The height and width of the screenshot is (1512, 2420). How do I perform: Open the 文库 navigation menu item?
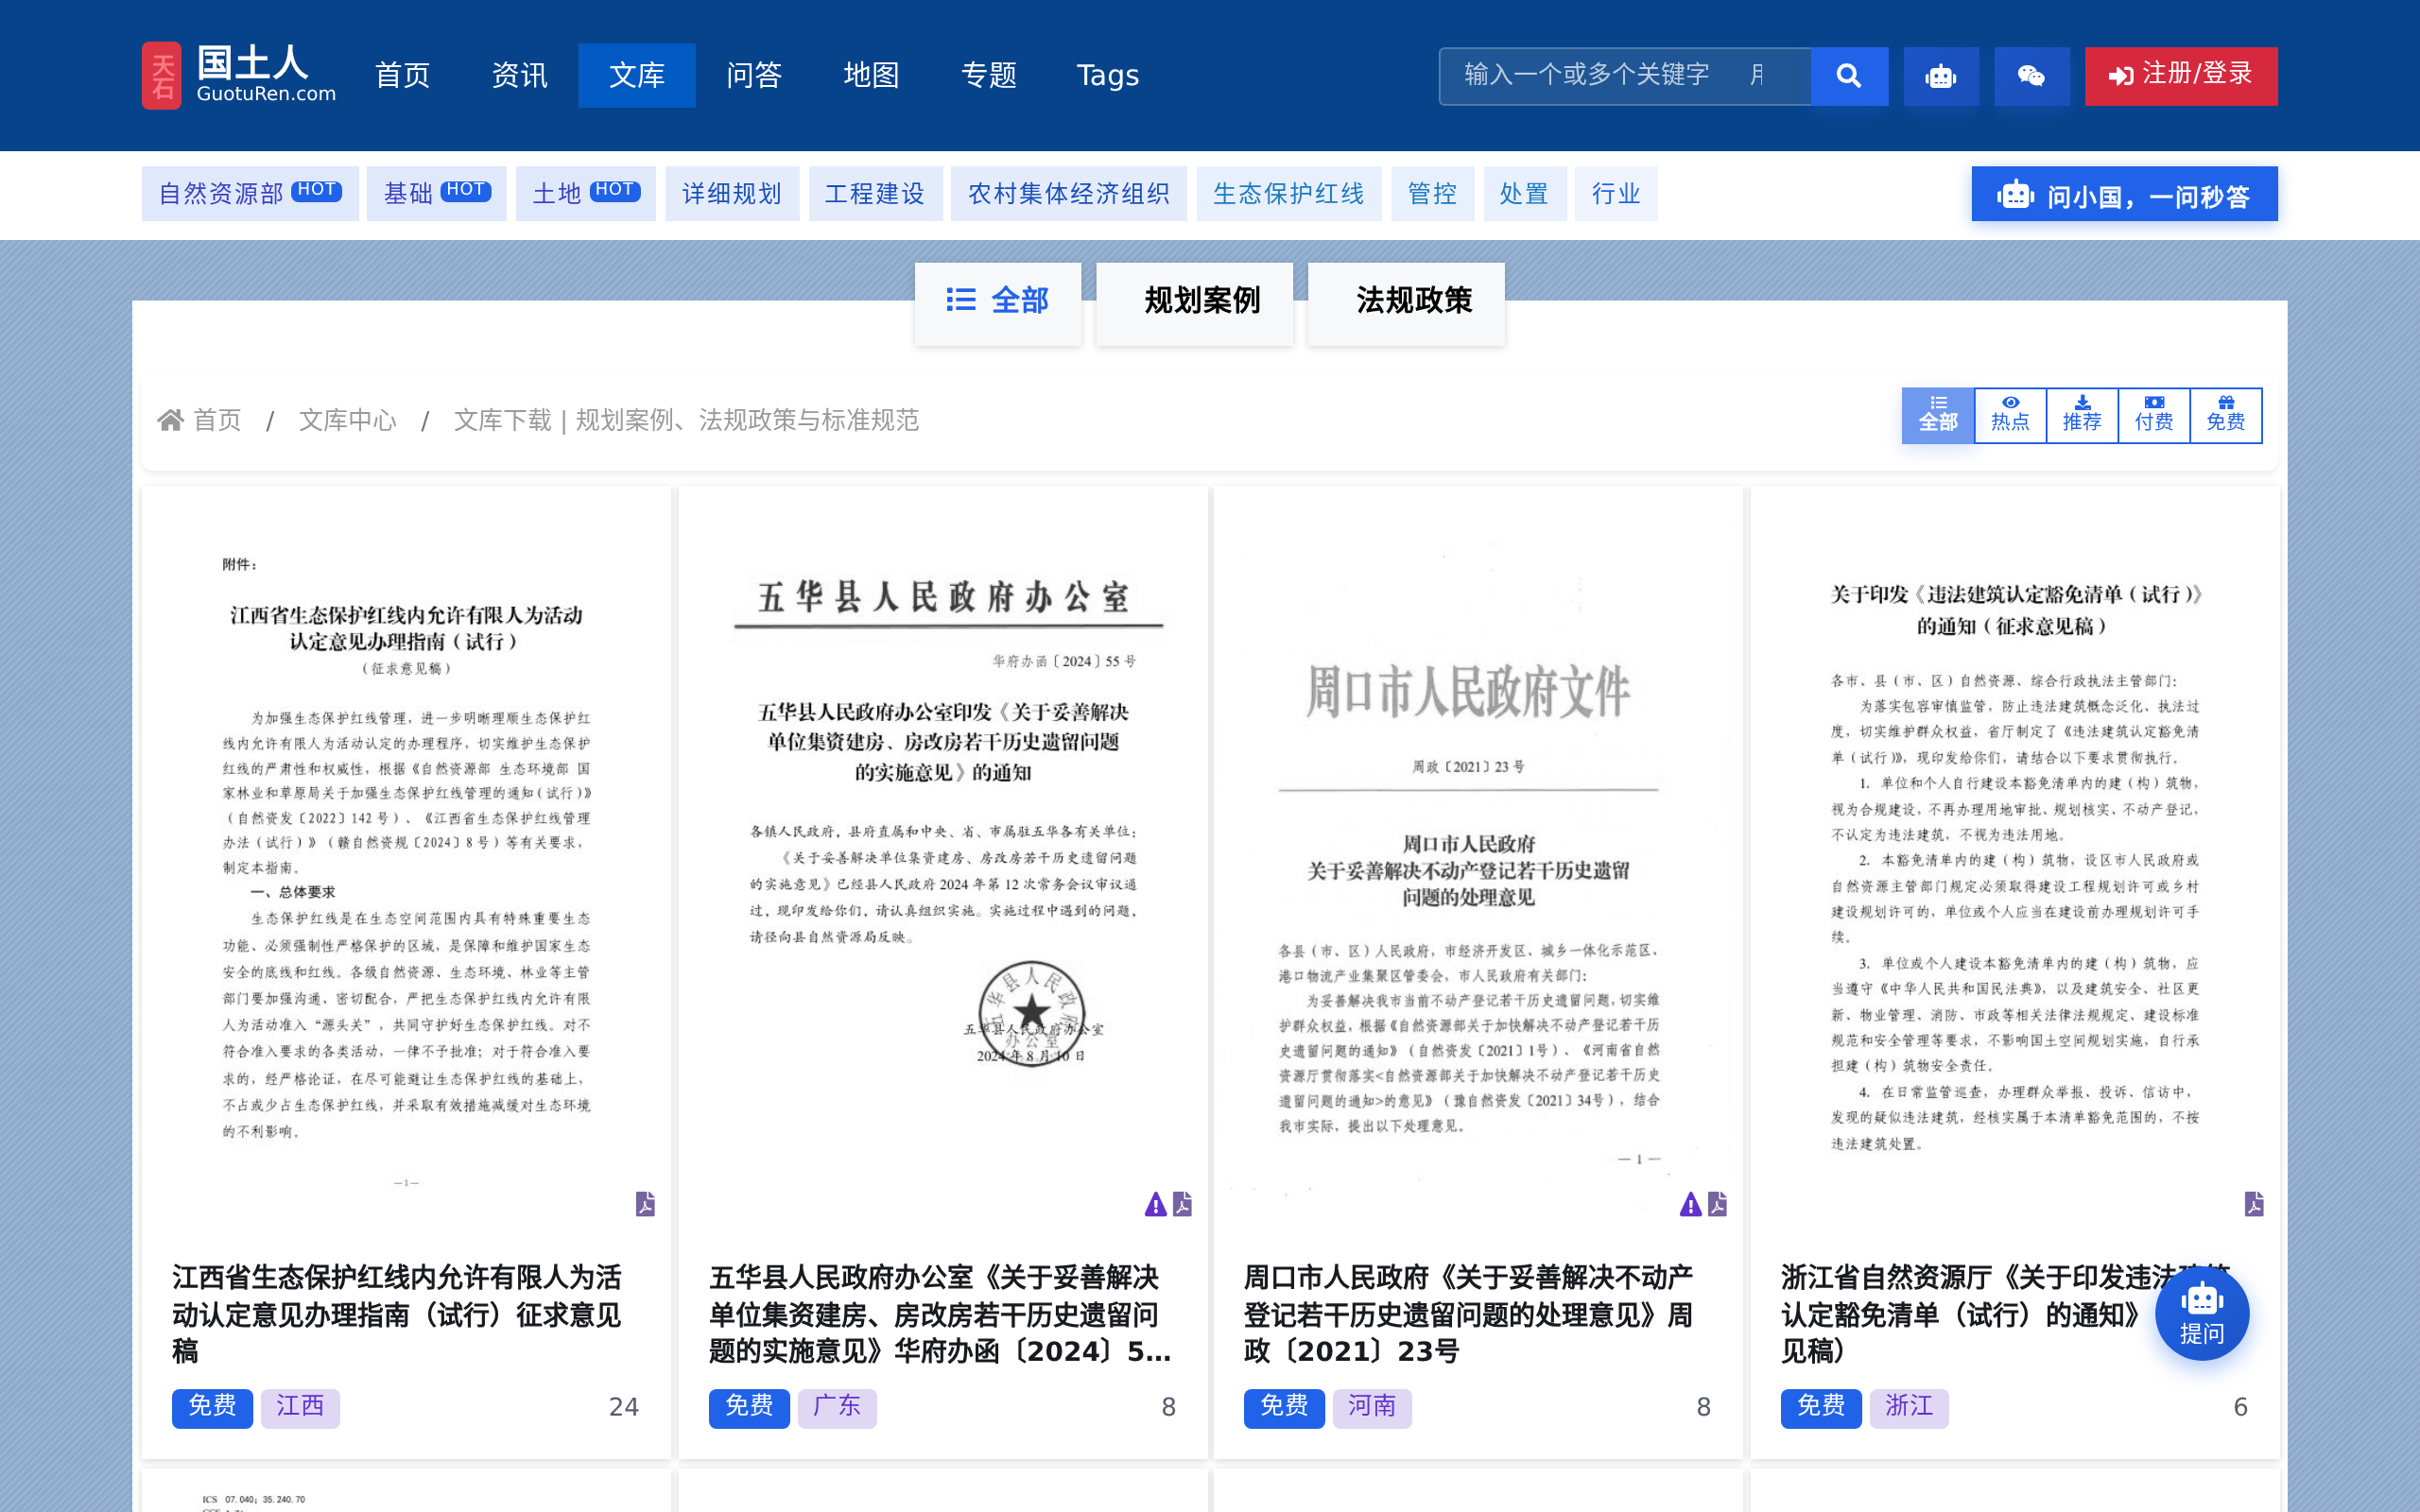point(637,76)
